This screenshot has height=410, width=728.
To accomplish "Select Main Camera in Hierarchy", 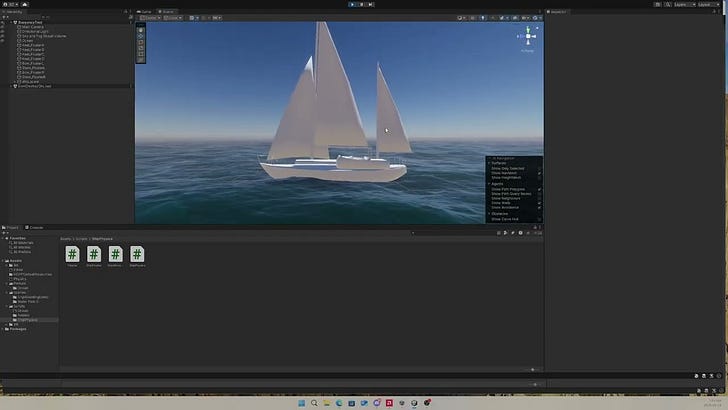I will pos(32,27).
